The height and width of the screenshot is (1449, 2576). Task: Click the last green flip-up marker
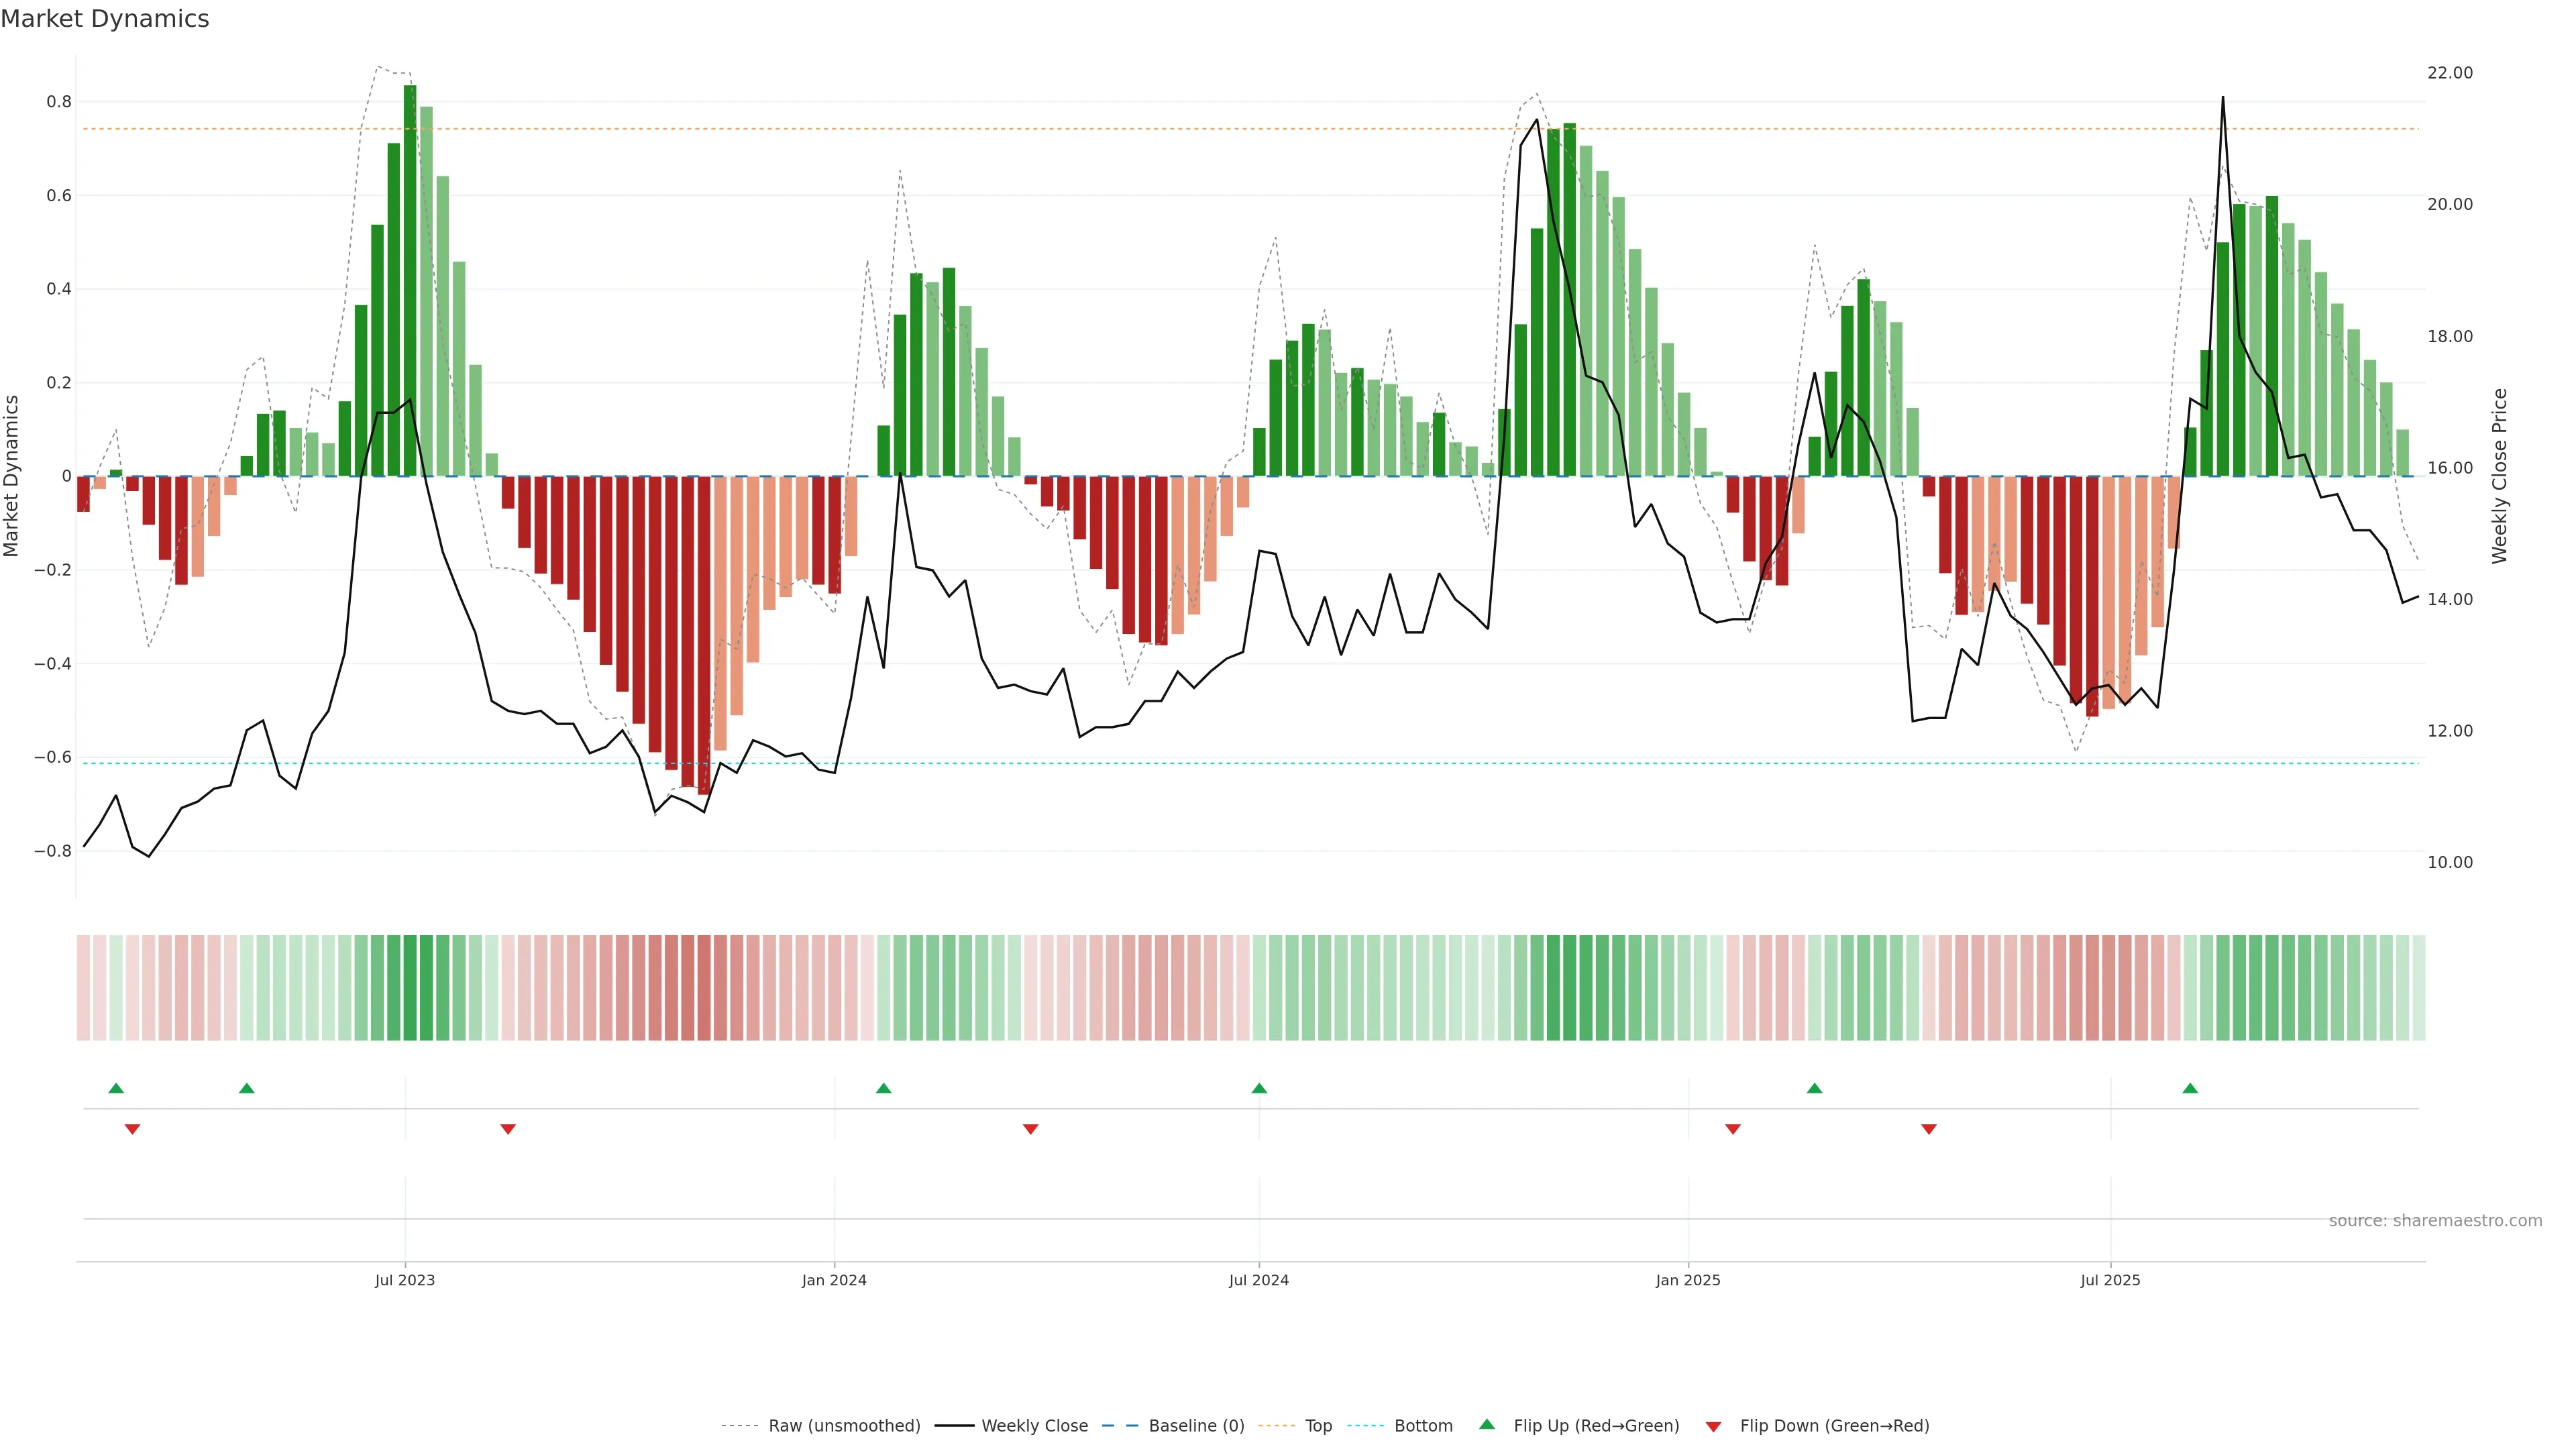point(2190,1088)
